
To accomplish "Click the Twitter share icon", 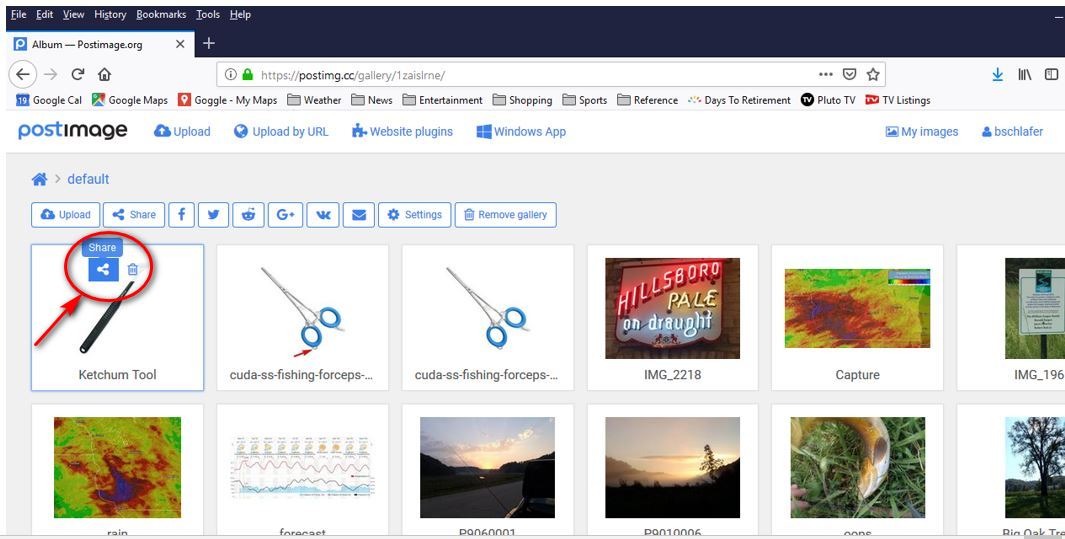I will point(213,215).
